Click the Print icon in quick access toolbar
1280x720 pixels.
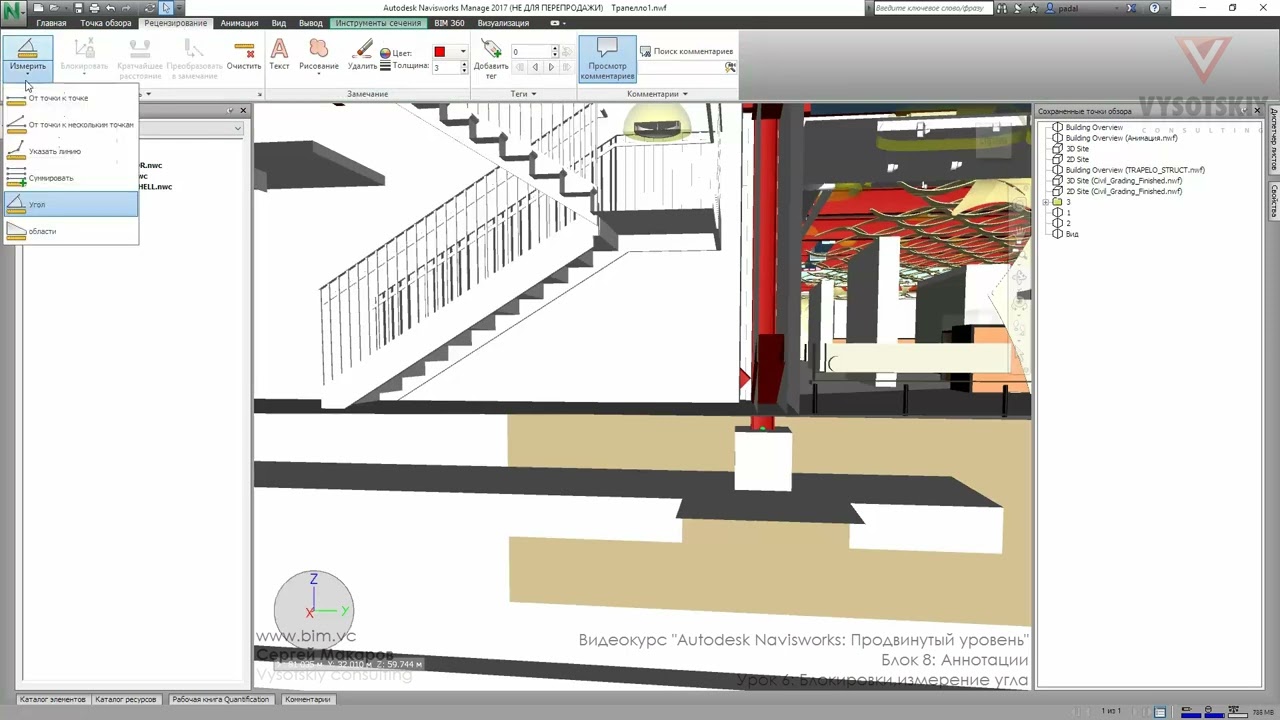[94, 8]
